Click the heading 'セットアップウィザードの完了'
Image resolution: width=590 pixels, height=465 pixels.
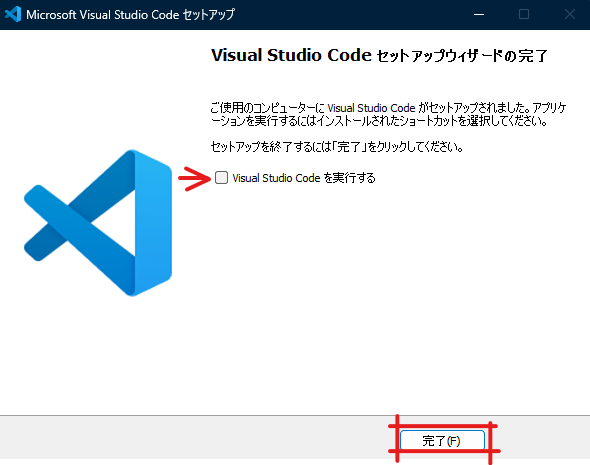(462, 56)
